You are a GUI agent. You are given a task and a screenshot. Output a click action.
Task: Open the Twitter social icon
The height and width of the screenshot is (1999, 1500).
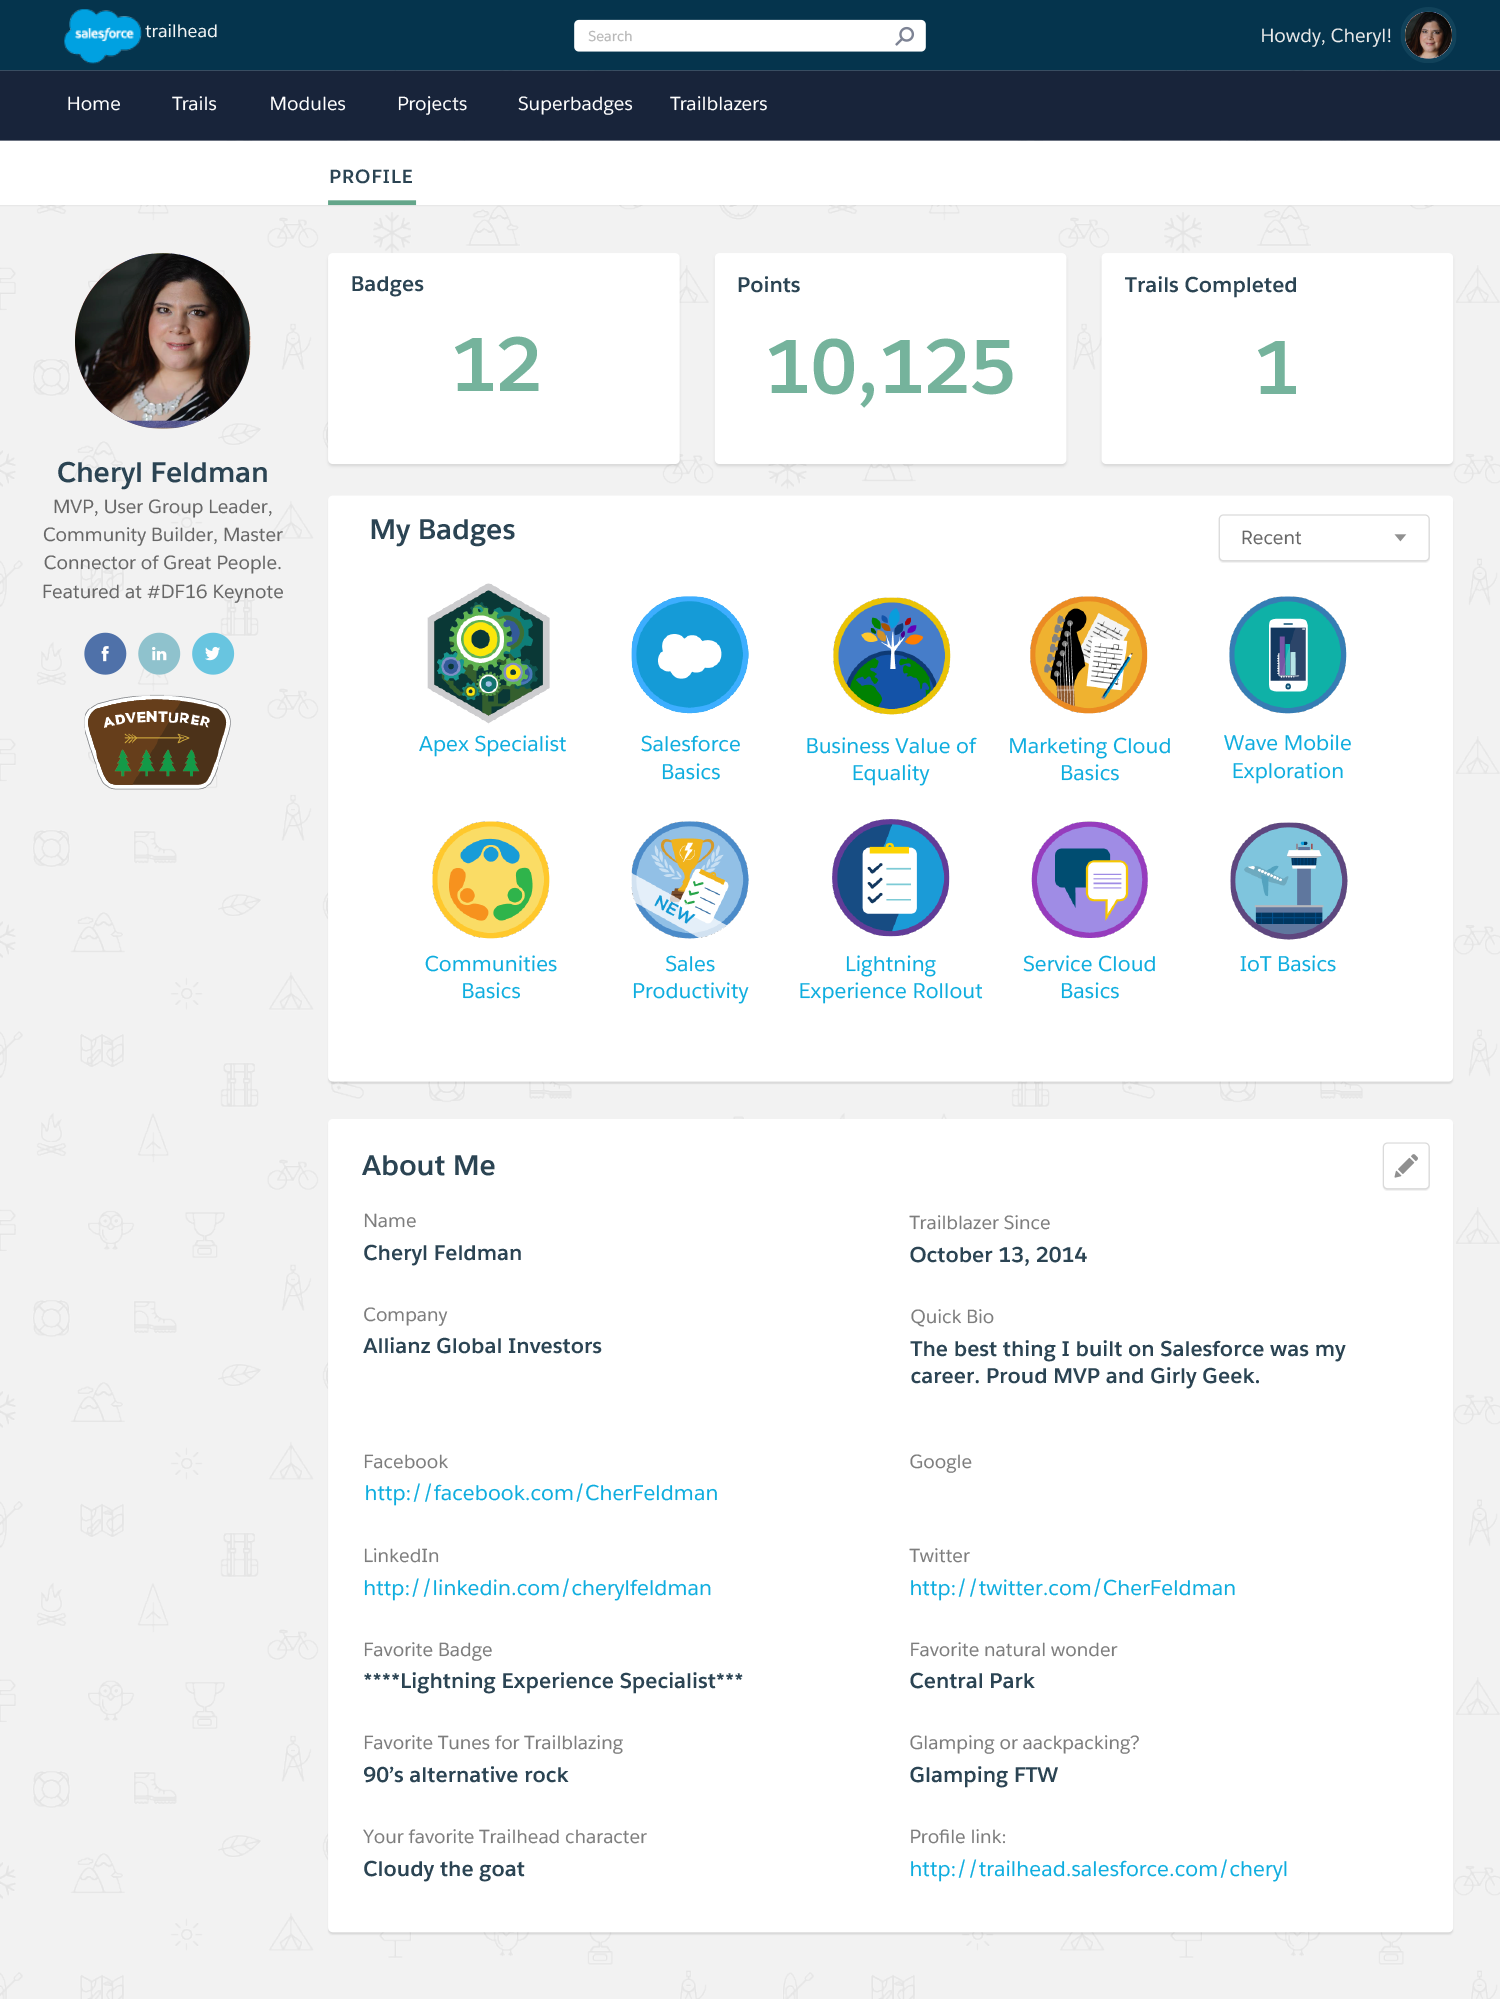point(213,654)
